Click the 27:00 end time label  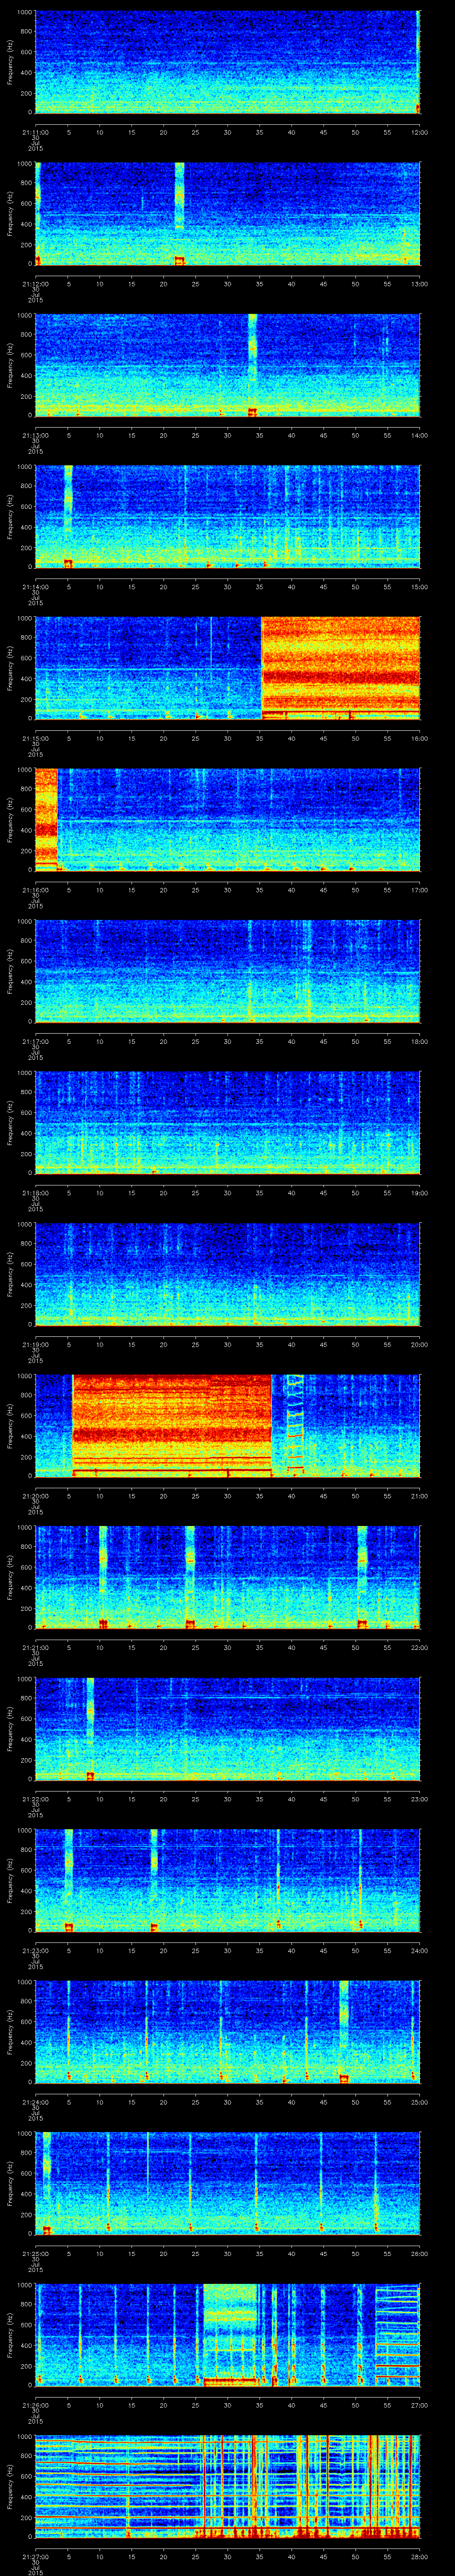(419, 2404)
